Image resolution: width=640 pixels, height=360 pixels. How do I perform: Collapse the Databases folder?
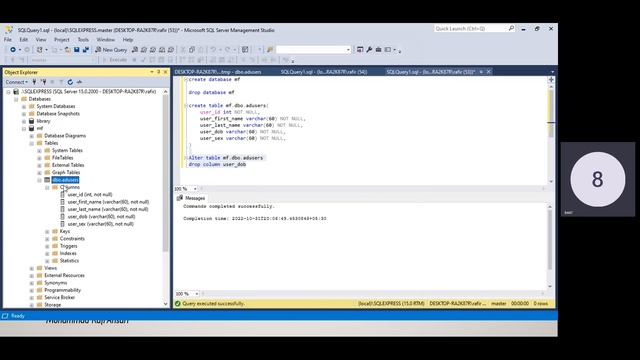[x=16, y=99]
